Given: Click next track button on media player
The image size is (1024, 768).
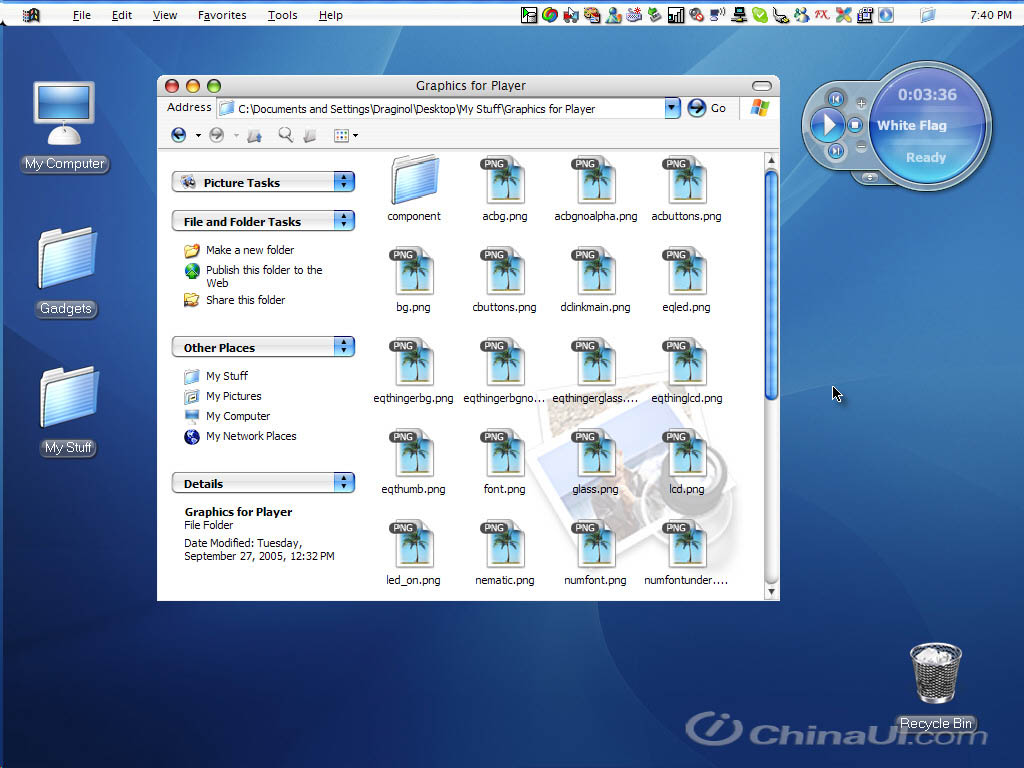Looking at the screenshot, I should (836, 151).
